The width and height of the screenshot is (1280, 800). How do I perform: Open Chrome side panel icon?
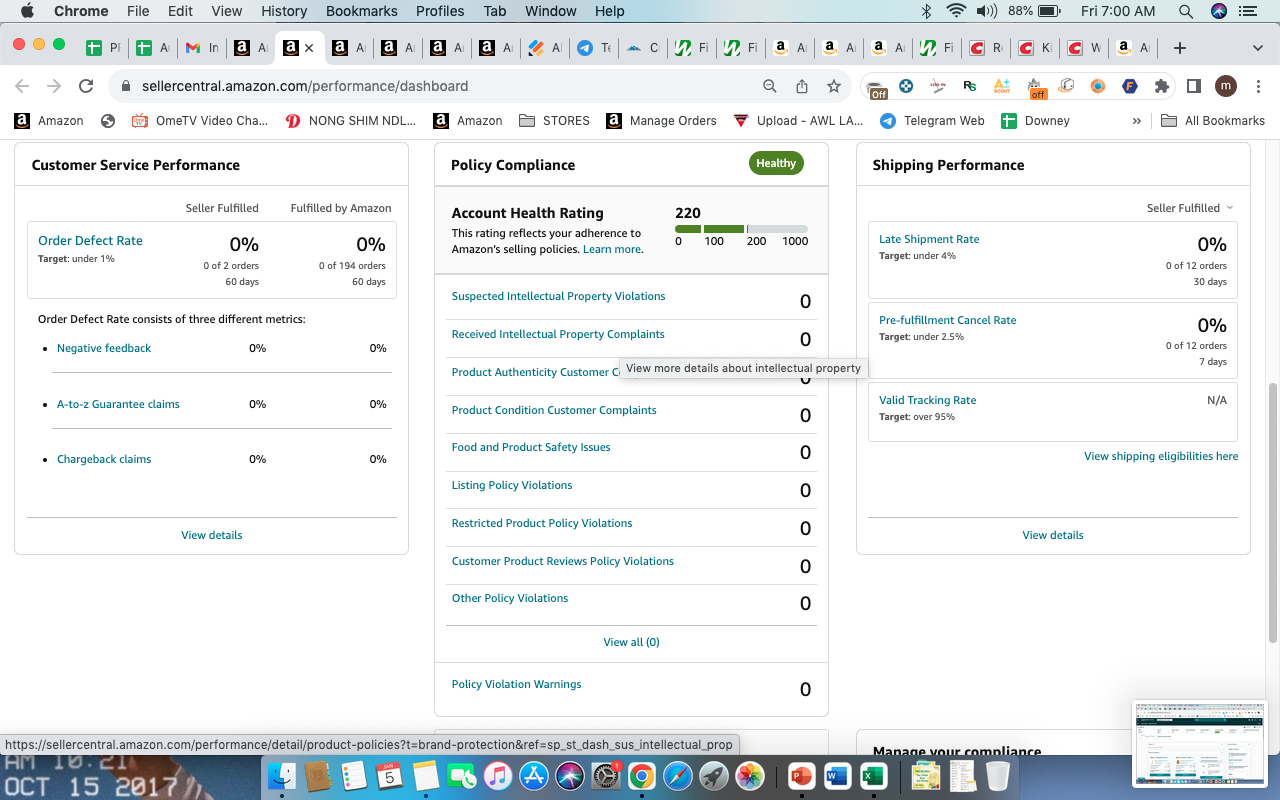pos(1193,86)
